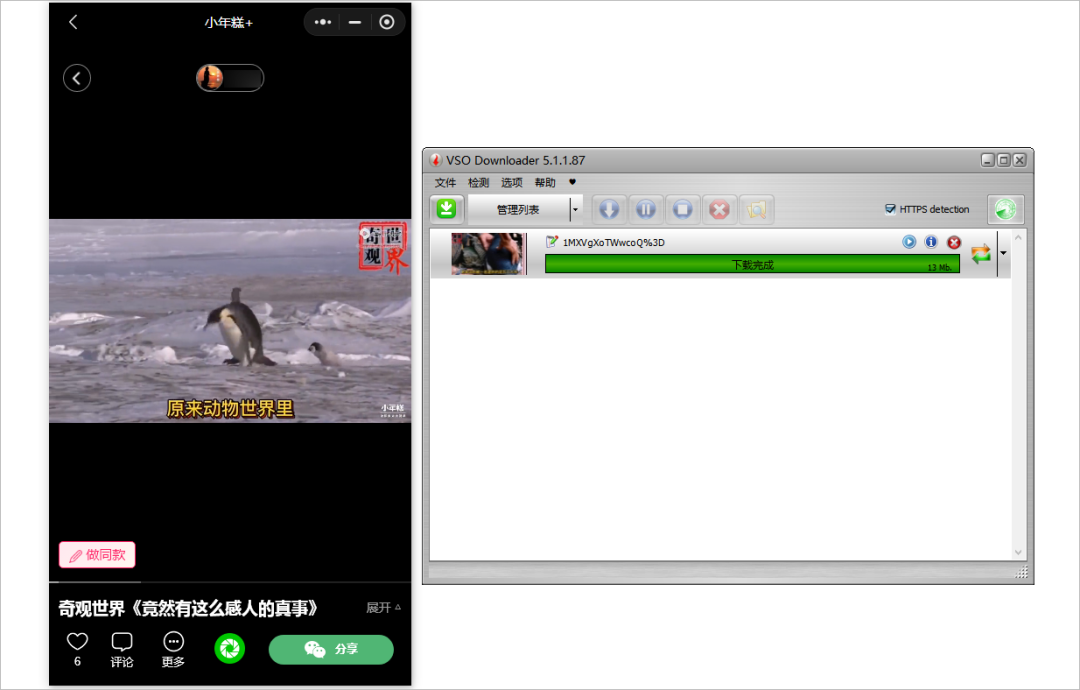
Task: Click the blue info icon on download row
Action: click(931, 242)
